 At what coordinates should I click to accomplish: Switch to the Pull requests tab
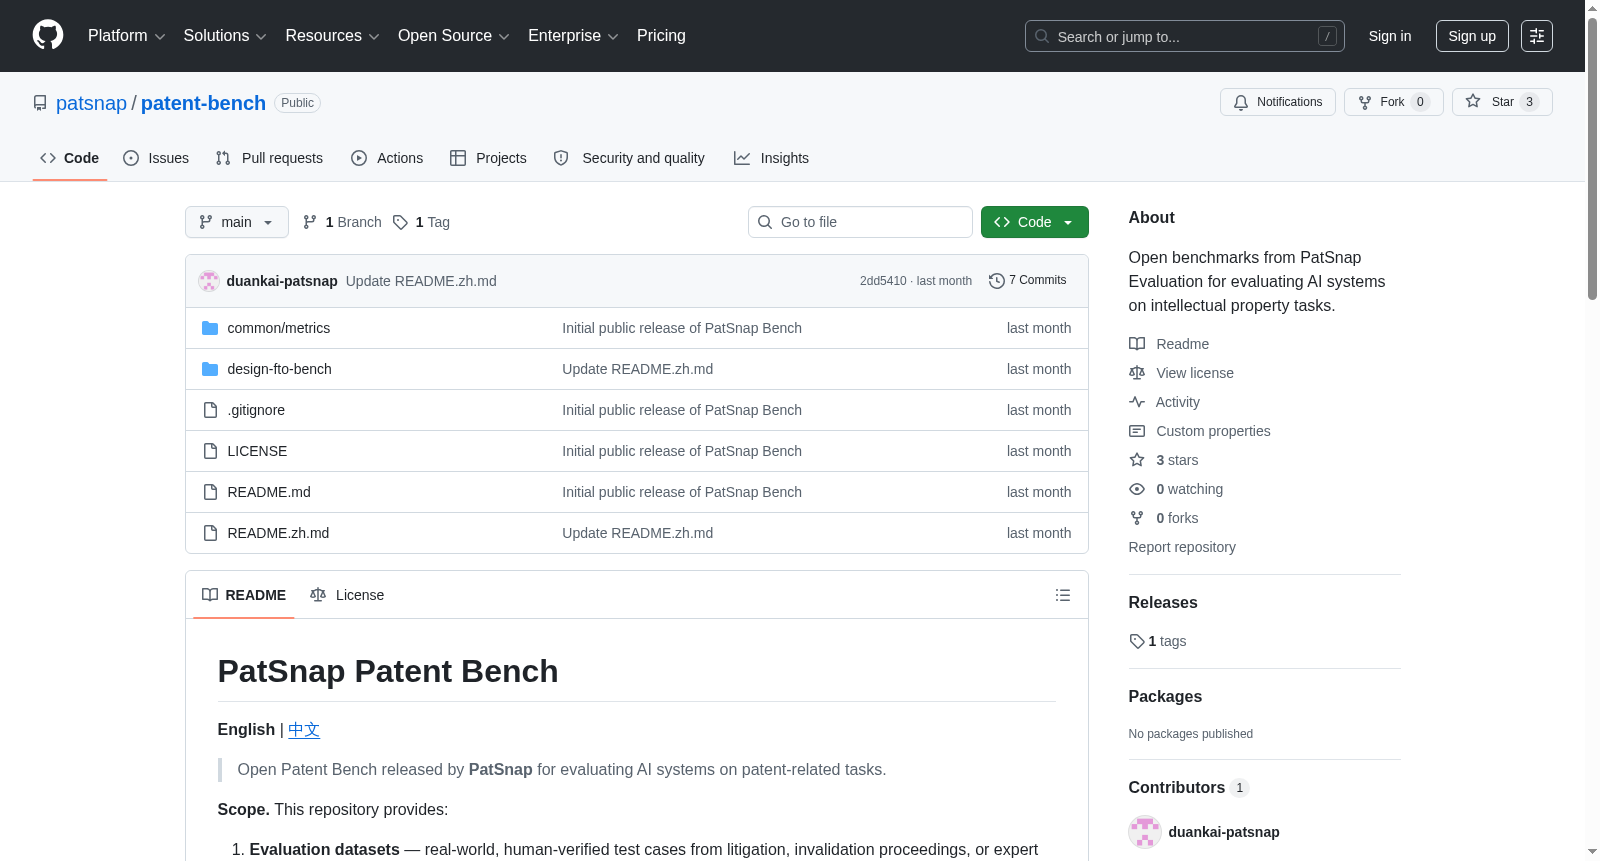[x=269, y=158]
